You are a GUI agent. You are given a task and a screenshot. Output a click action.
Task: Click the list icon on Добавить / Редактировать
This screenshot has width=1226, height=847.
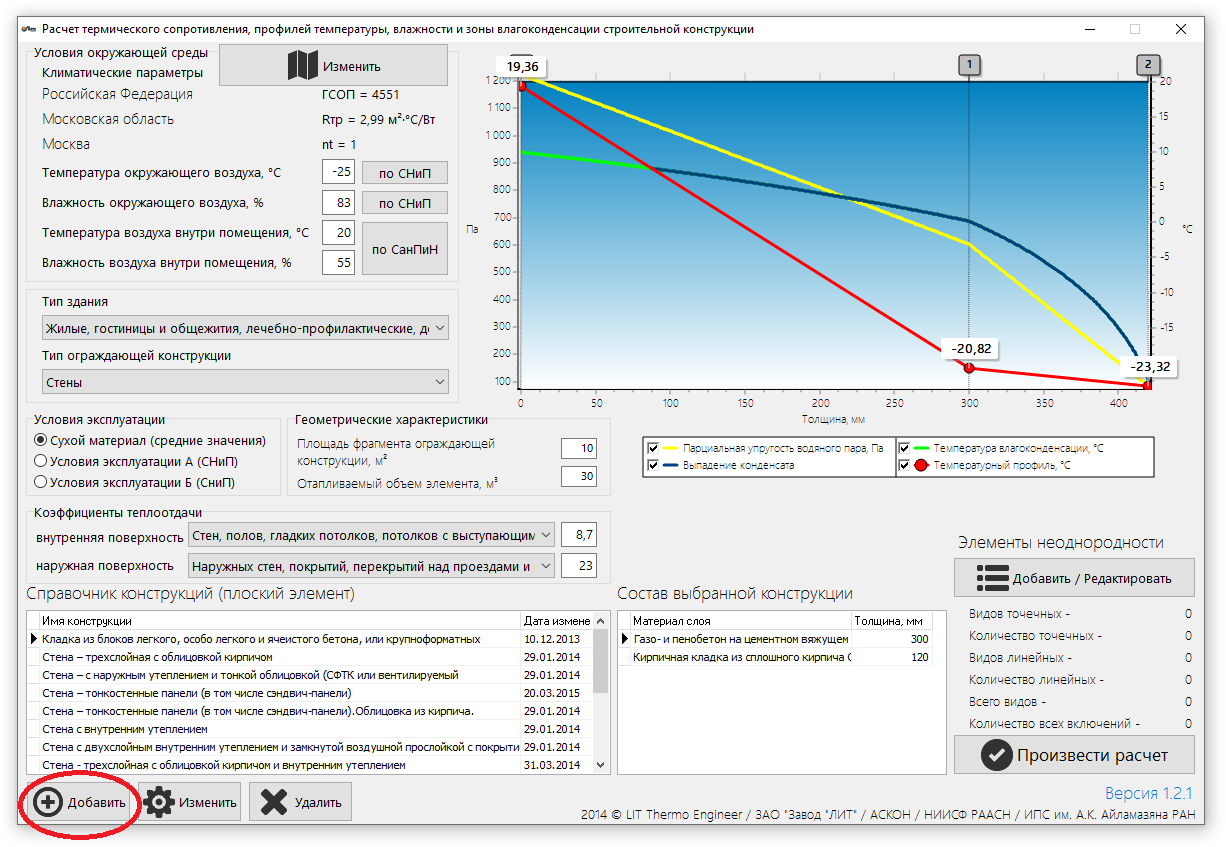point(993,577)
